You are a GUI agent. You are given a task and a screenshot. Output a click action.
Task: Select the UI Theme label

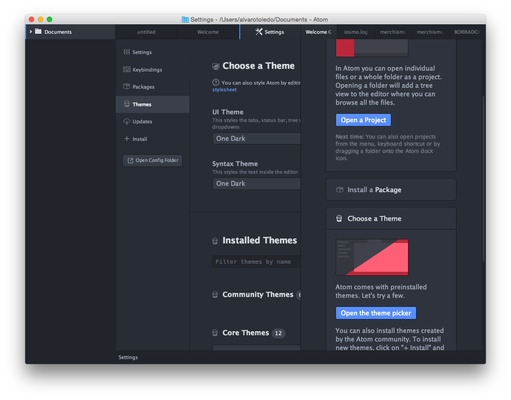coord(228,112)
